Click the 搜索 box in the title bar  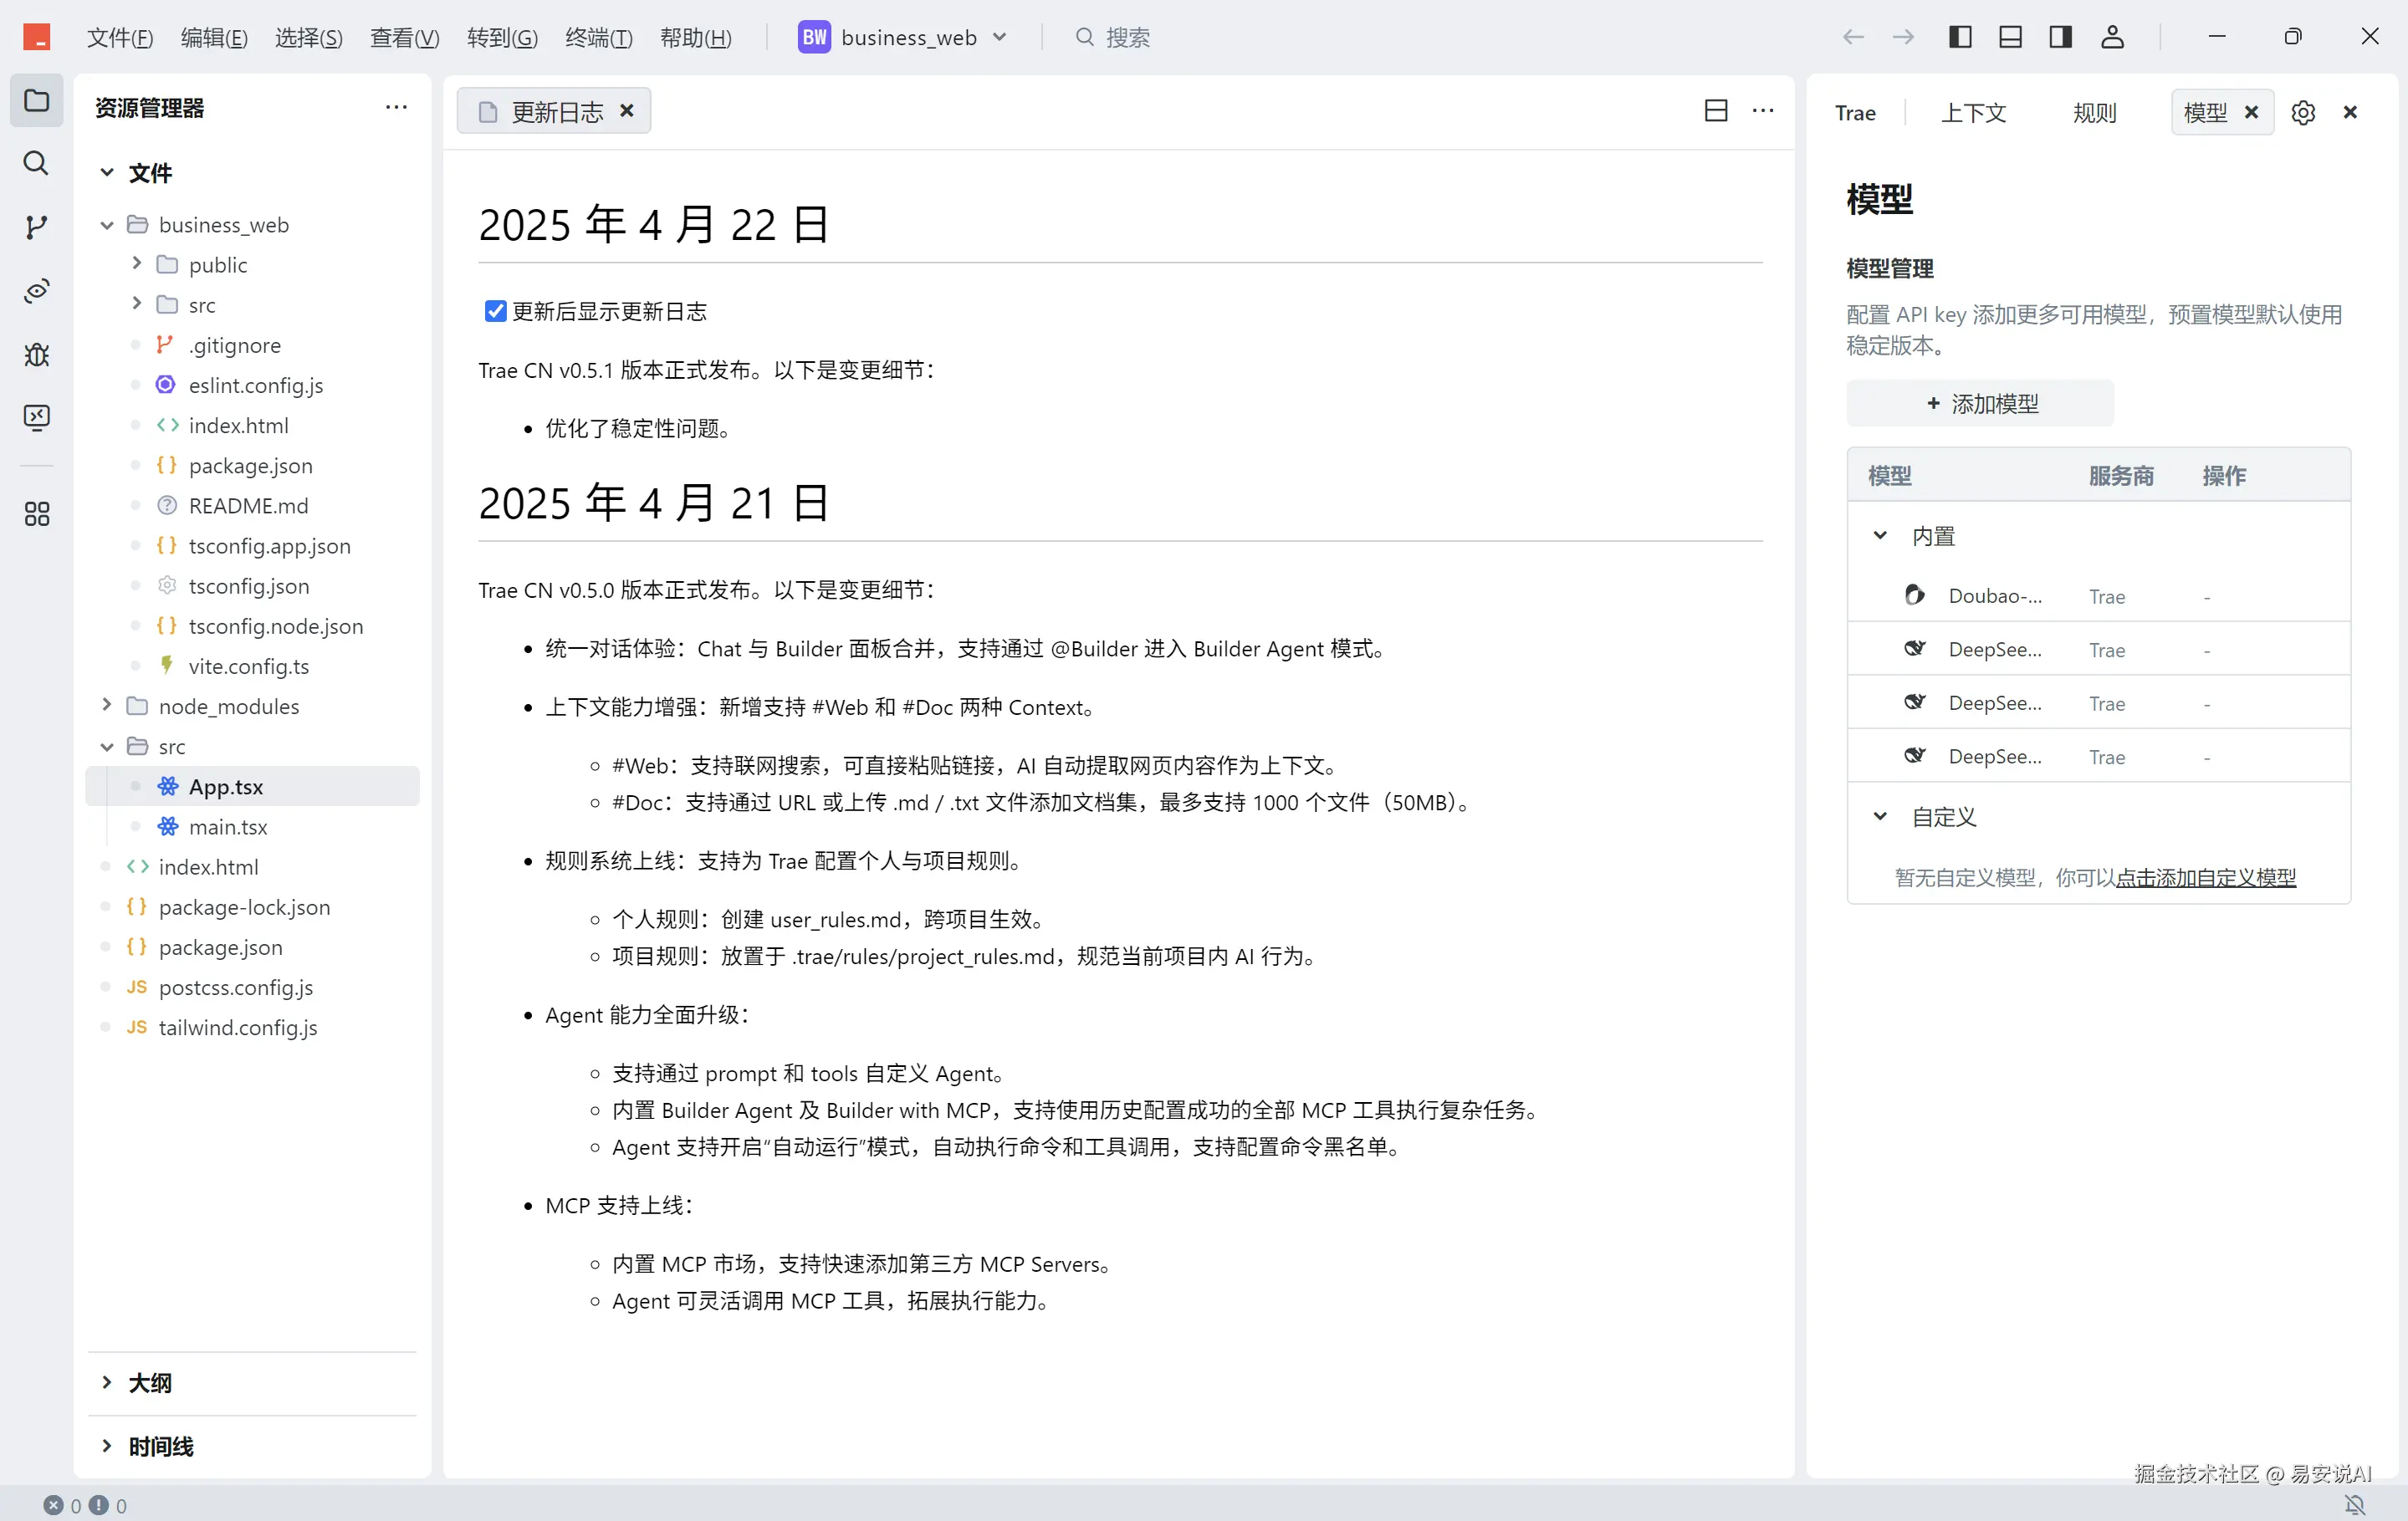tap(1127, 37)
